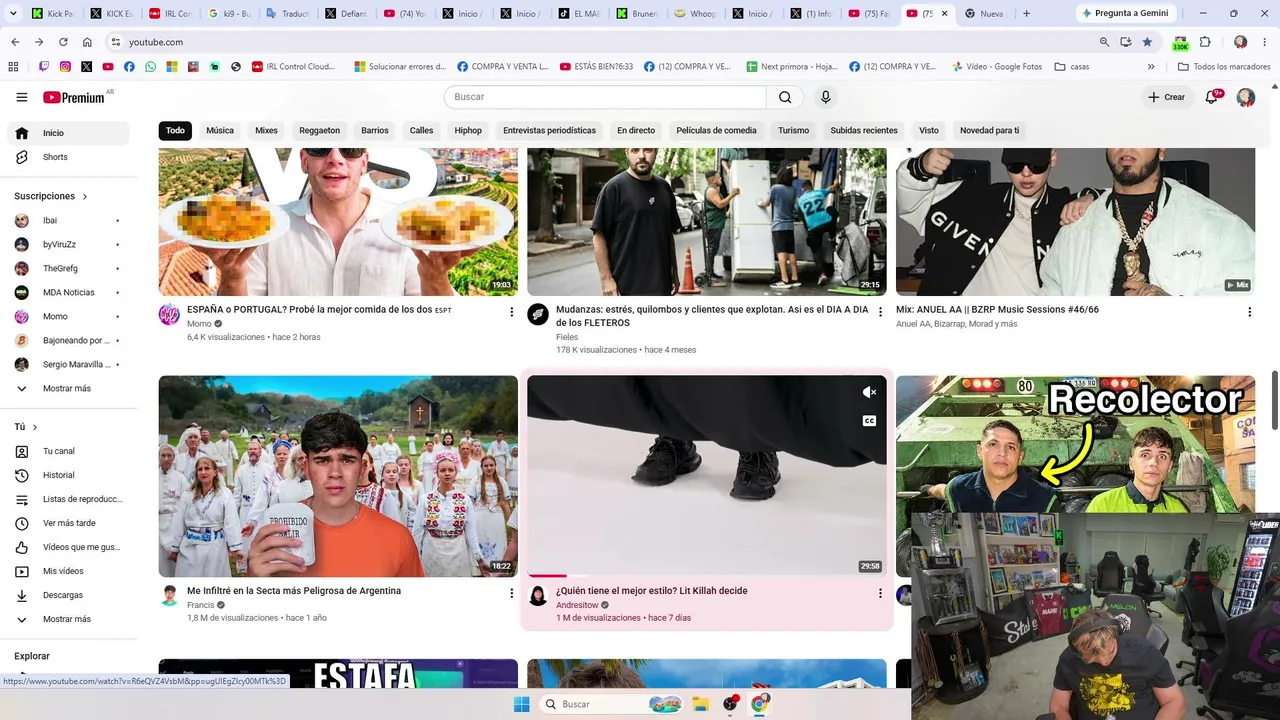Start voice search with the microphone
The height and width of the screenshot is (720, 1280).
point(825,97)
